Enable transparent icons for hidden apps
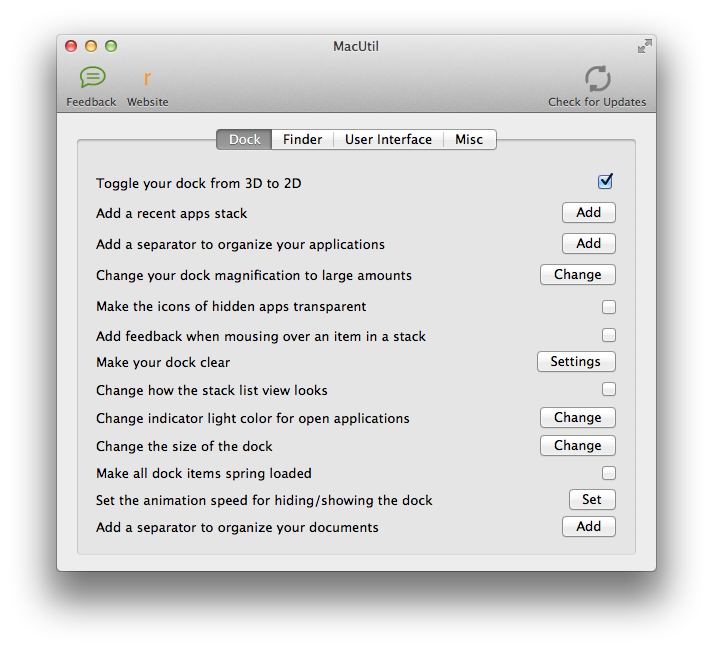Viewport: 713px width, 650px height. (608, 307)
